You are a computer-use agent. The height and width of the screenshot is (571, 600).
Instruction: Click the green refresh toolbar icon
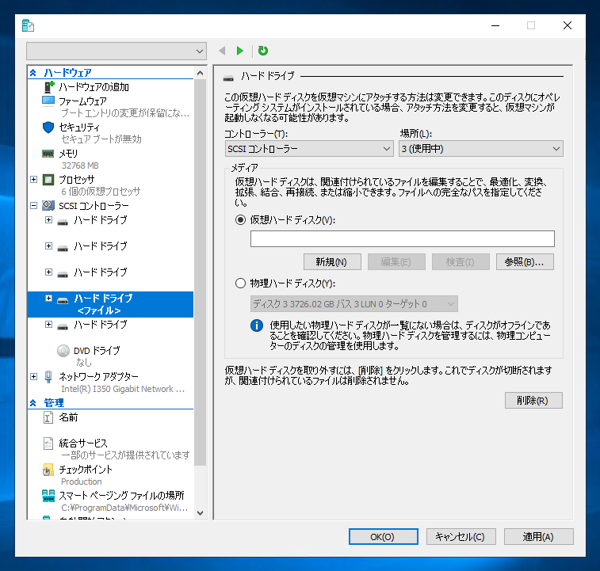click(263, 51)
